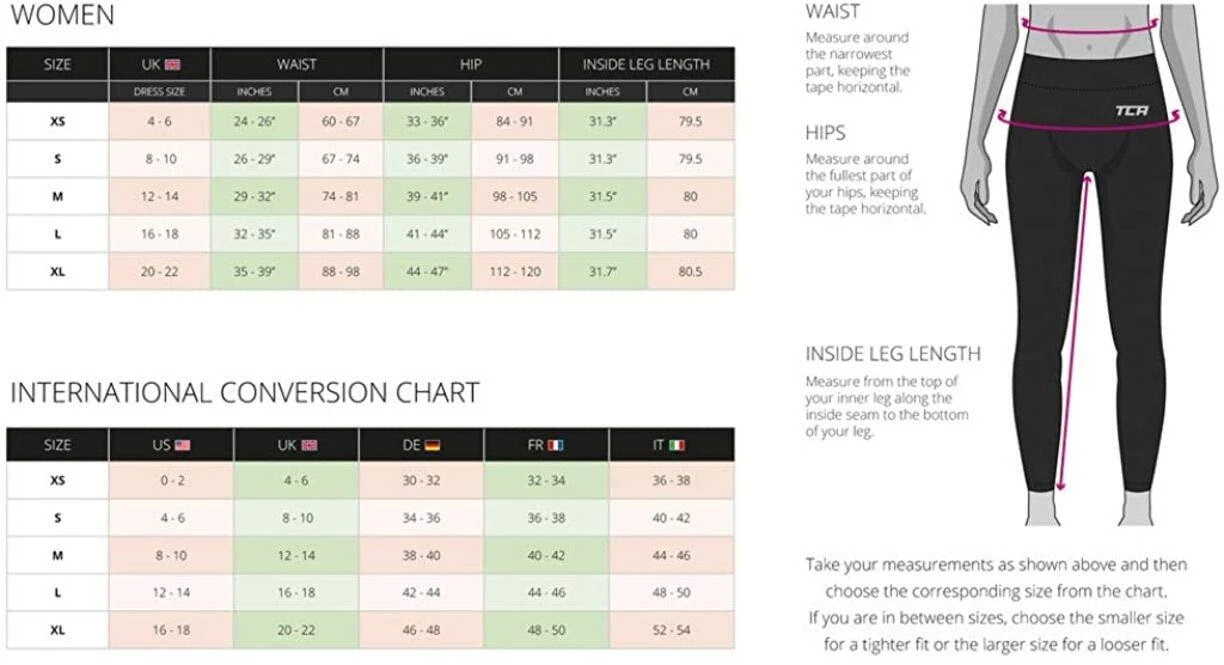Click the French flag next to FR
This screenshot has height=665, width=1224.
(557, 445)
